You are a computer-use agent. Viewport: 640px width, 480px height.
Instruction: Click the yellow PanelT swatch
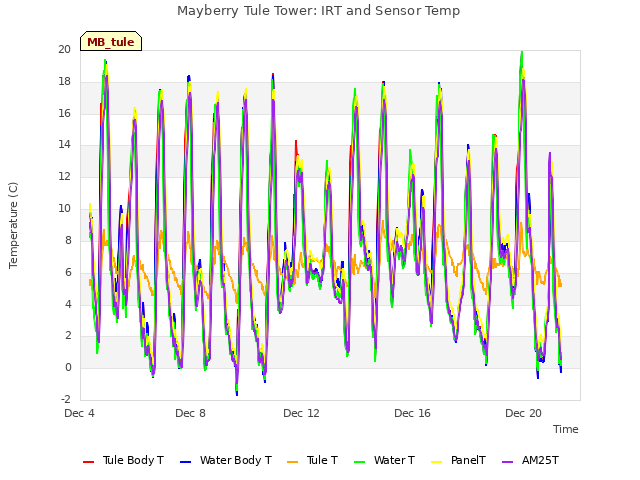[437, 462]
